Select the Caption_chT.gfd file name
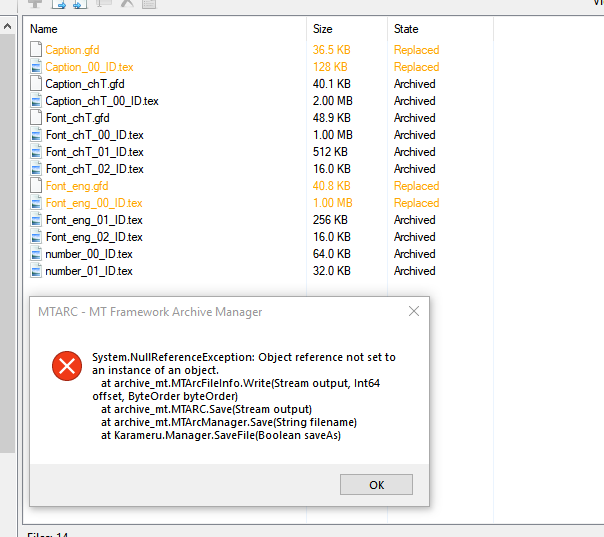The width and height of the screenshot is (604, 537). point(85,84)
